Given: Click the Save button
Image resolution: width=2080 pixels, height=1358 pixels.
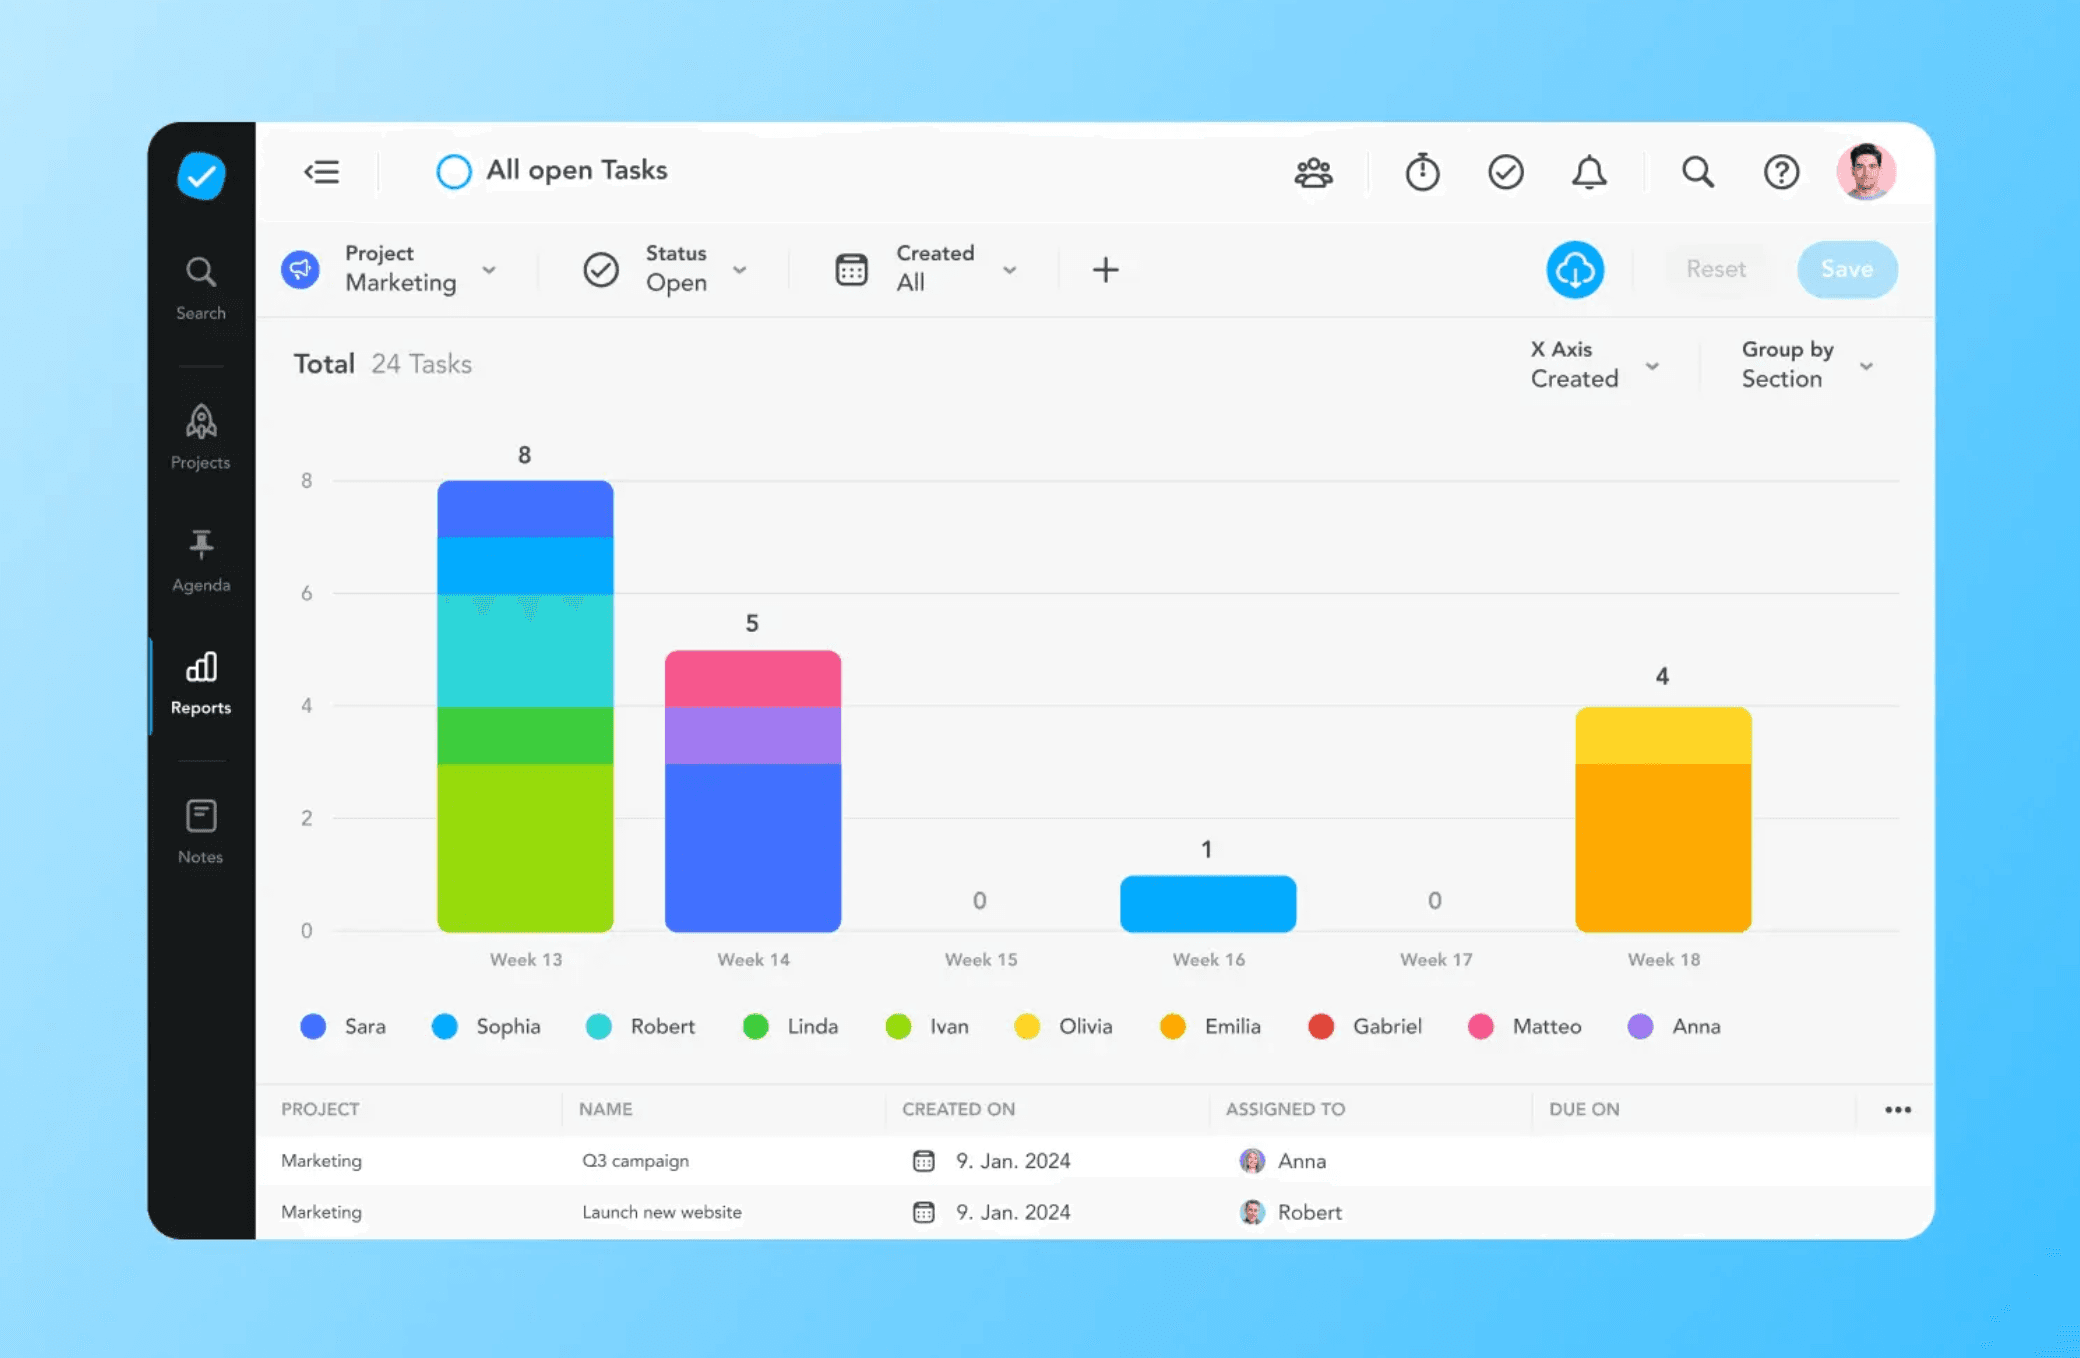Looking at the screenshot, I should 1847,269.
